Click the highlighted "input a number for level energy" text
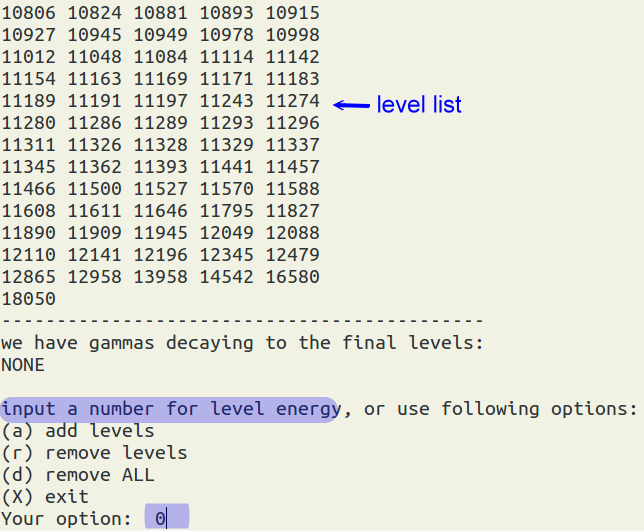Image resolution: width=644 pixels, height=531 pixels. (x=170, y=409)
